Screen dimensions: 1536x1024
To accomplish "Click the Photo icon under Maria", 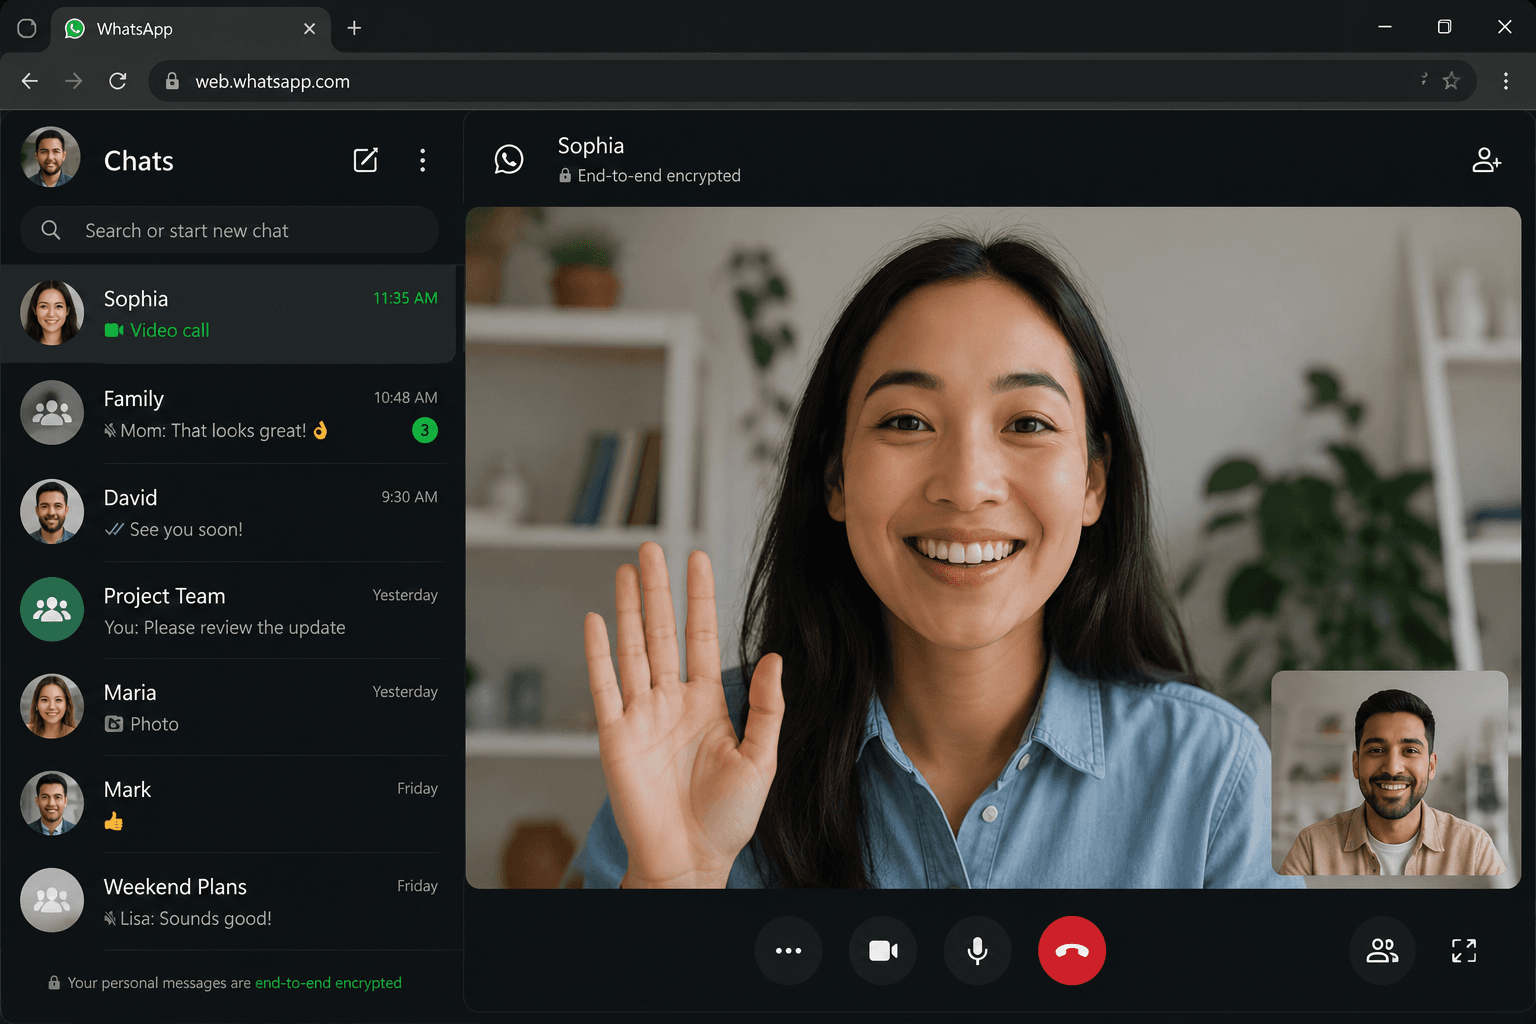I will [x=114, y=724].
